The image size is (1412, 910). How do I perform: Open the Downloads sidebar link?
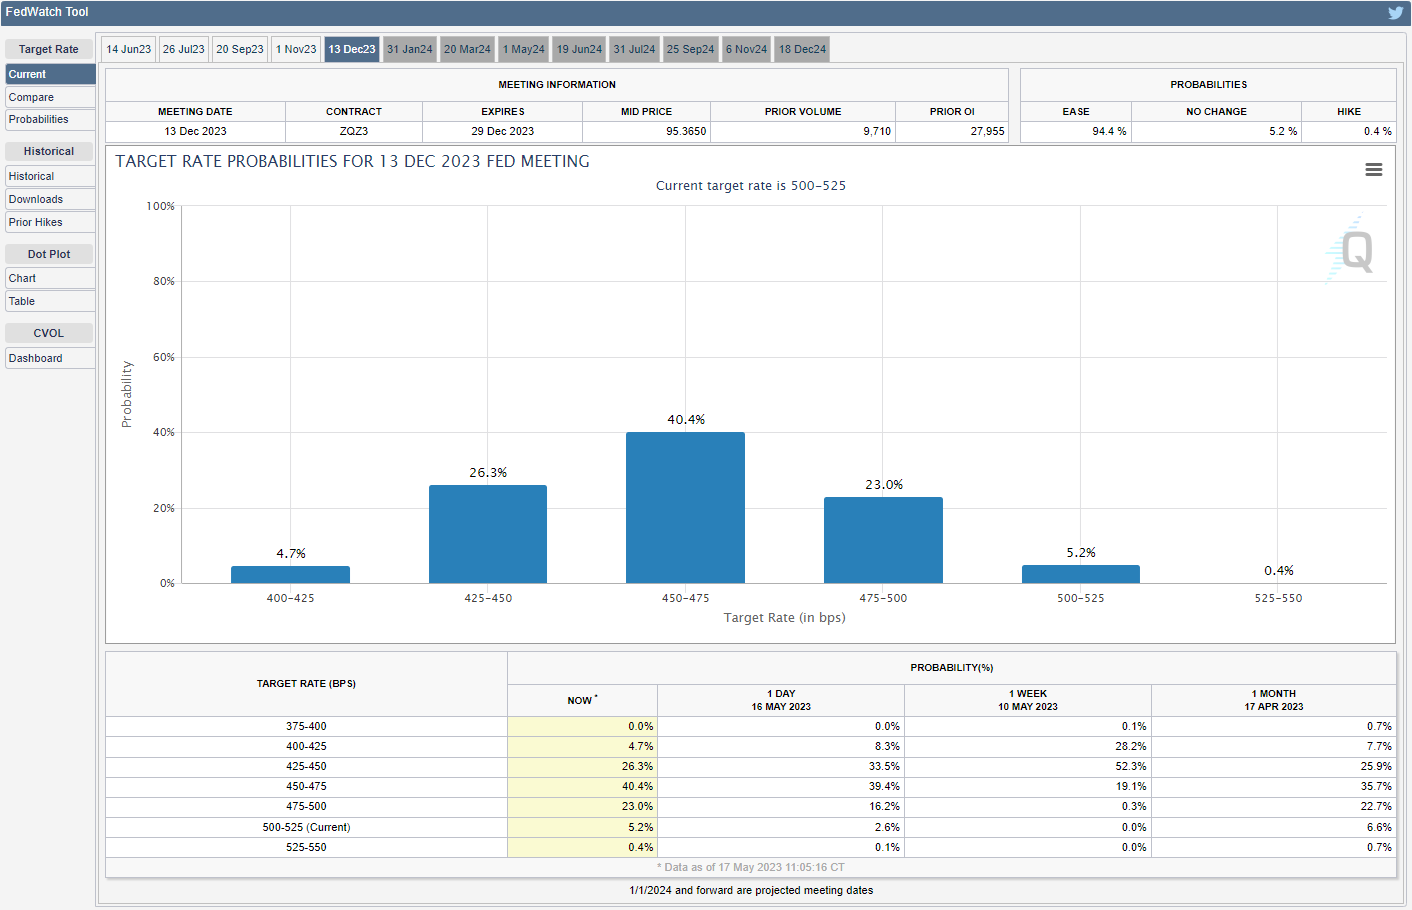50,199
